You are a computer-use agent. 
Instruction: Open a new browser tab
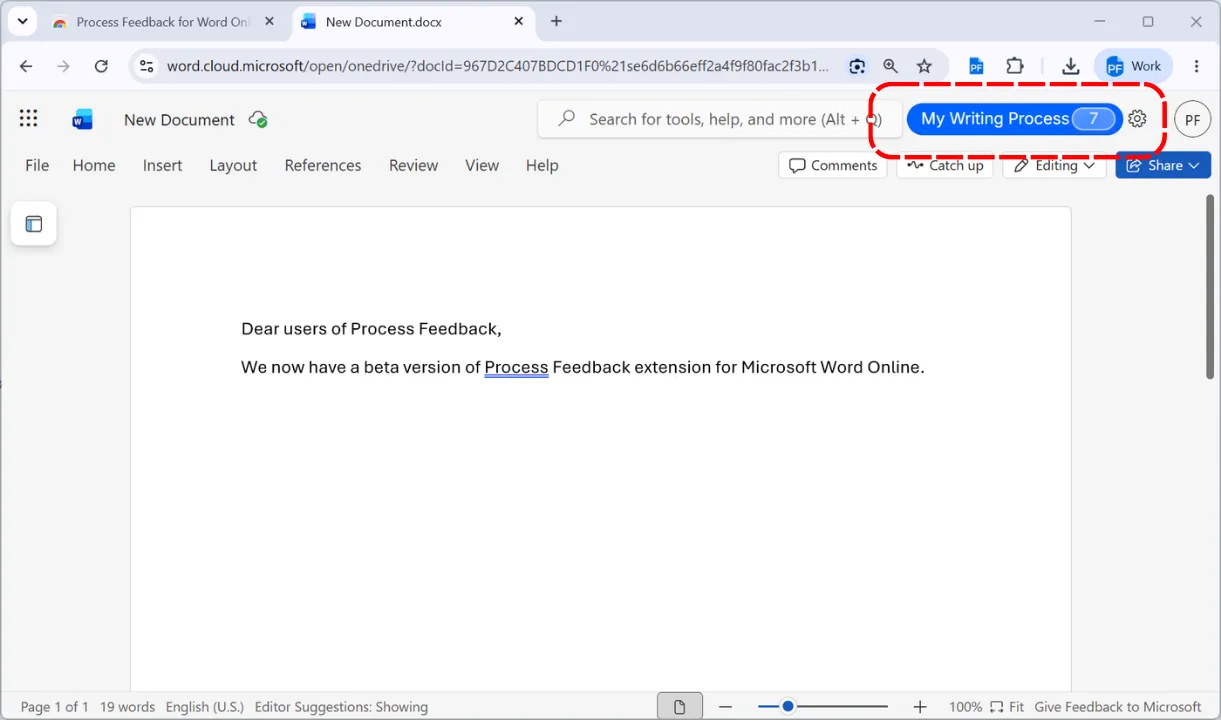[x=556, y=21]
